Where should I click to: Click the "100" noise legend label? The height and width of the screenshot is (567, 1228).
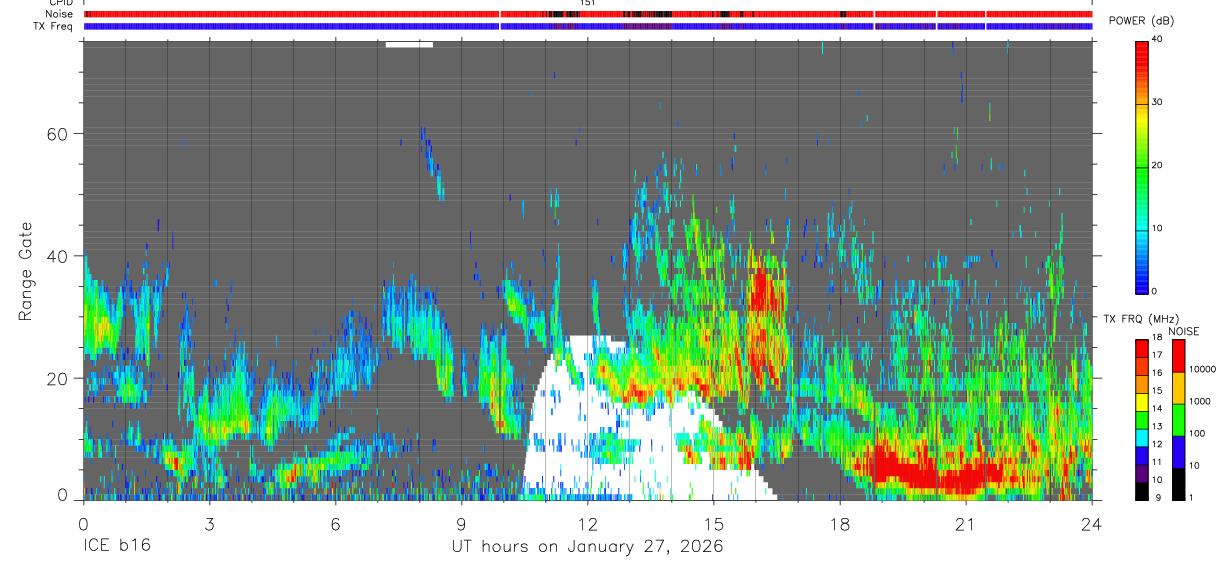pos(1197,432)
